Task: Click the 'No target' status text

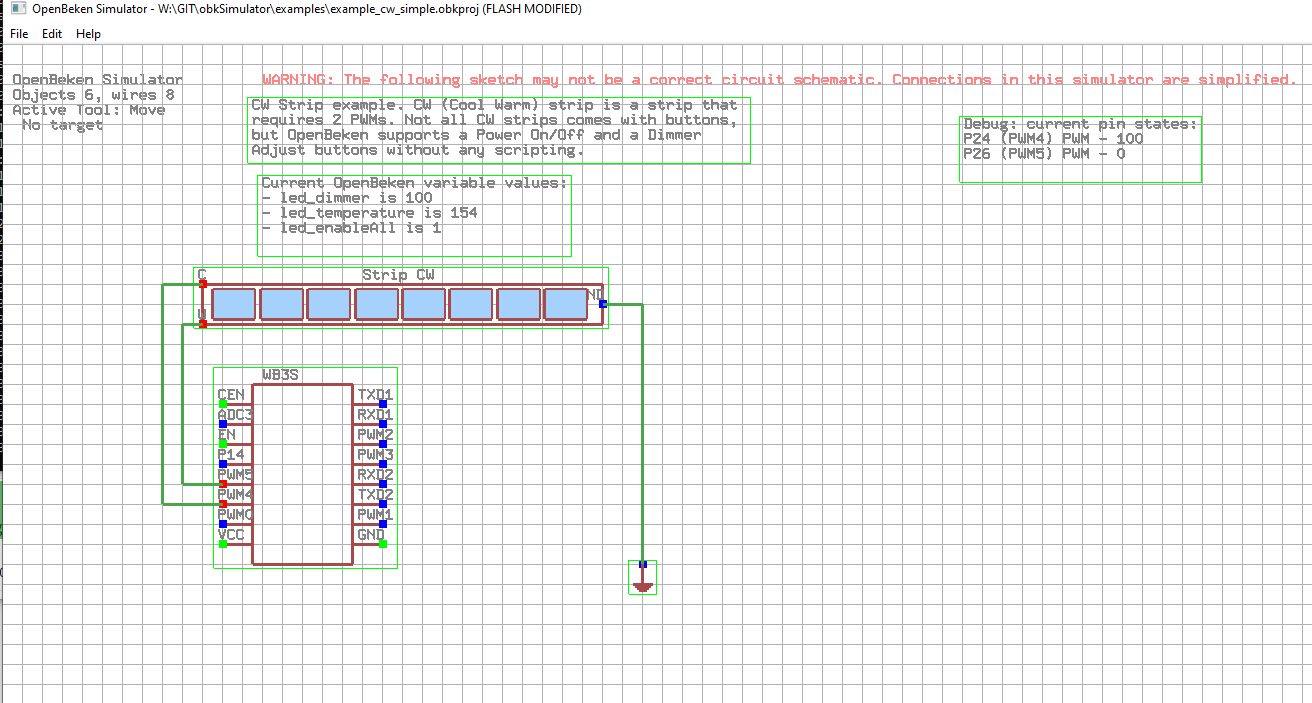Action: [62, 125]
